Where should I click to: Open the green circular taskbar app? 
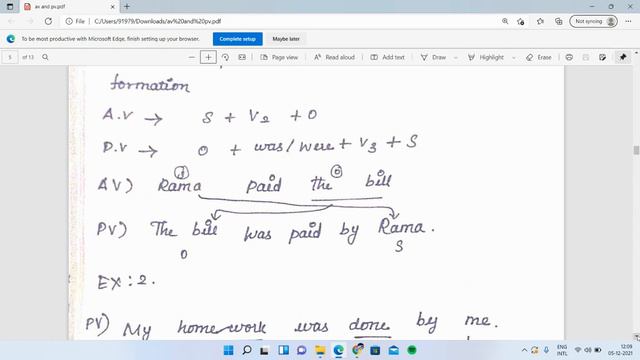pyautogui.click(x=412, y=350)
